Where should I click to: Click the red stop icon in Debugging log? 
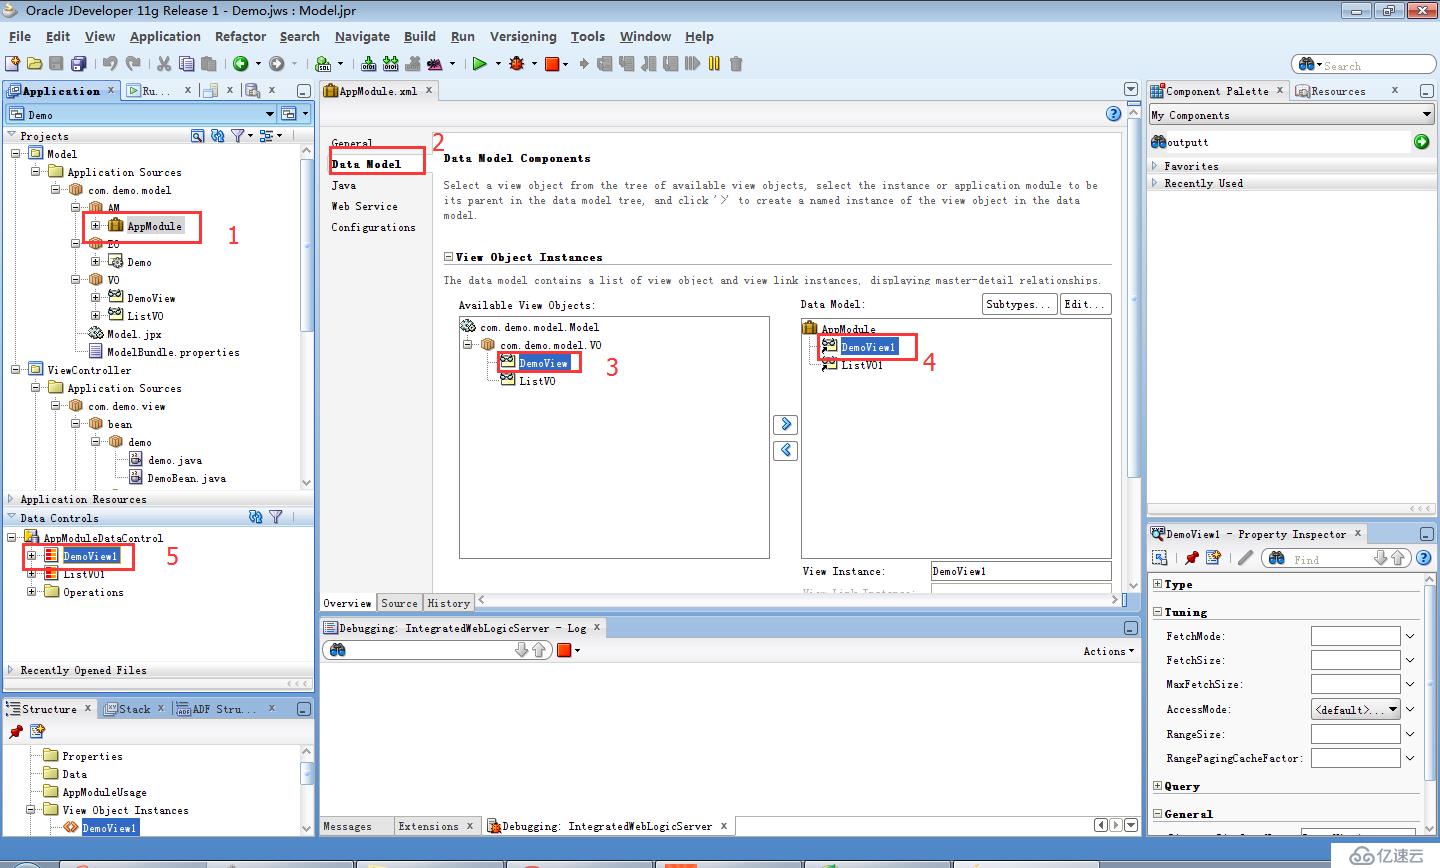tap(564, 650)
